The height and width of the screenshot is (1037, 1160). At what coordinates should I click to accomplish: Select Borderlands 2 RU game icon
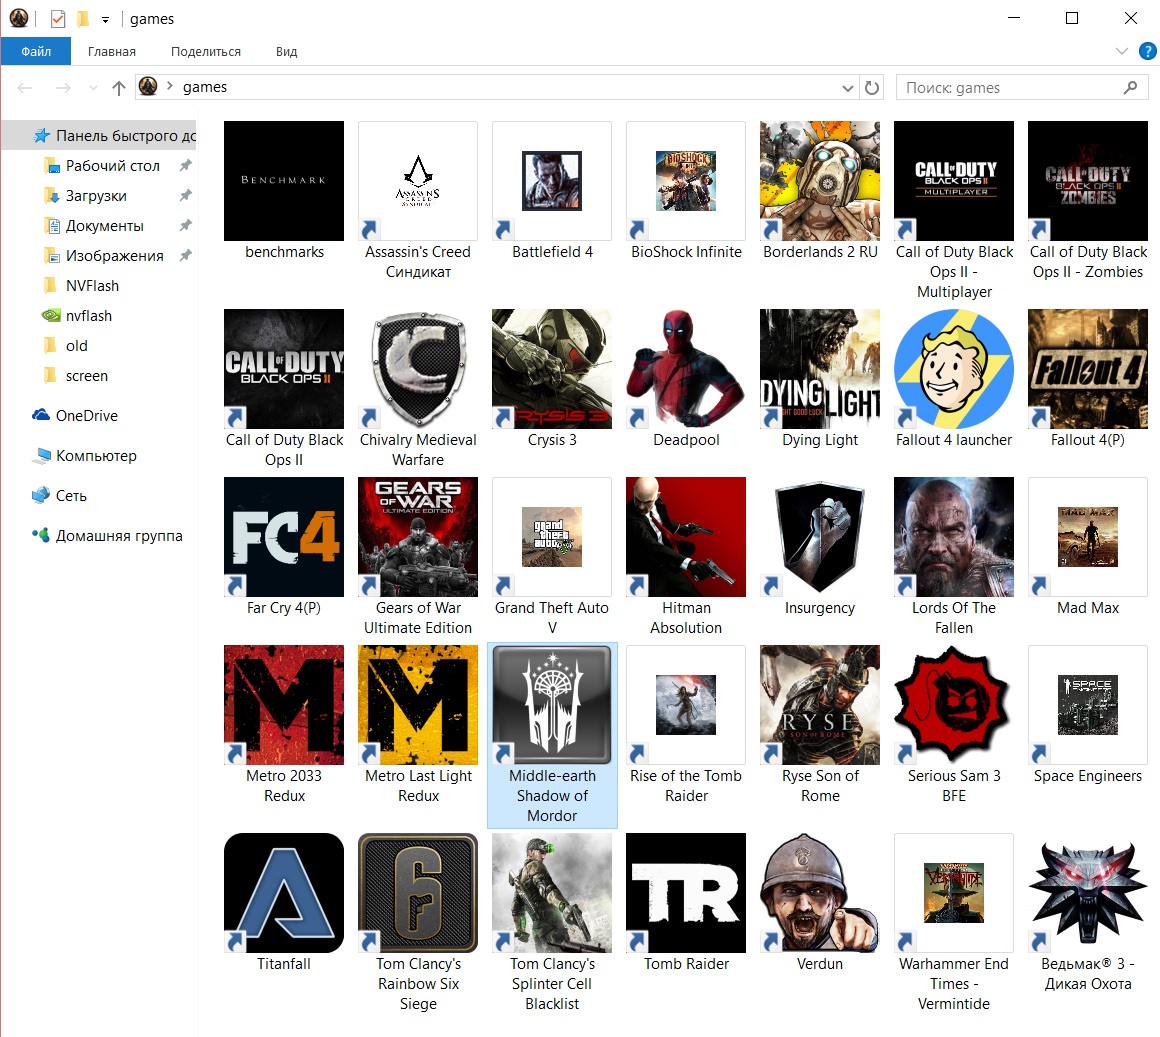[820, 181]
